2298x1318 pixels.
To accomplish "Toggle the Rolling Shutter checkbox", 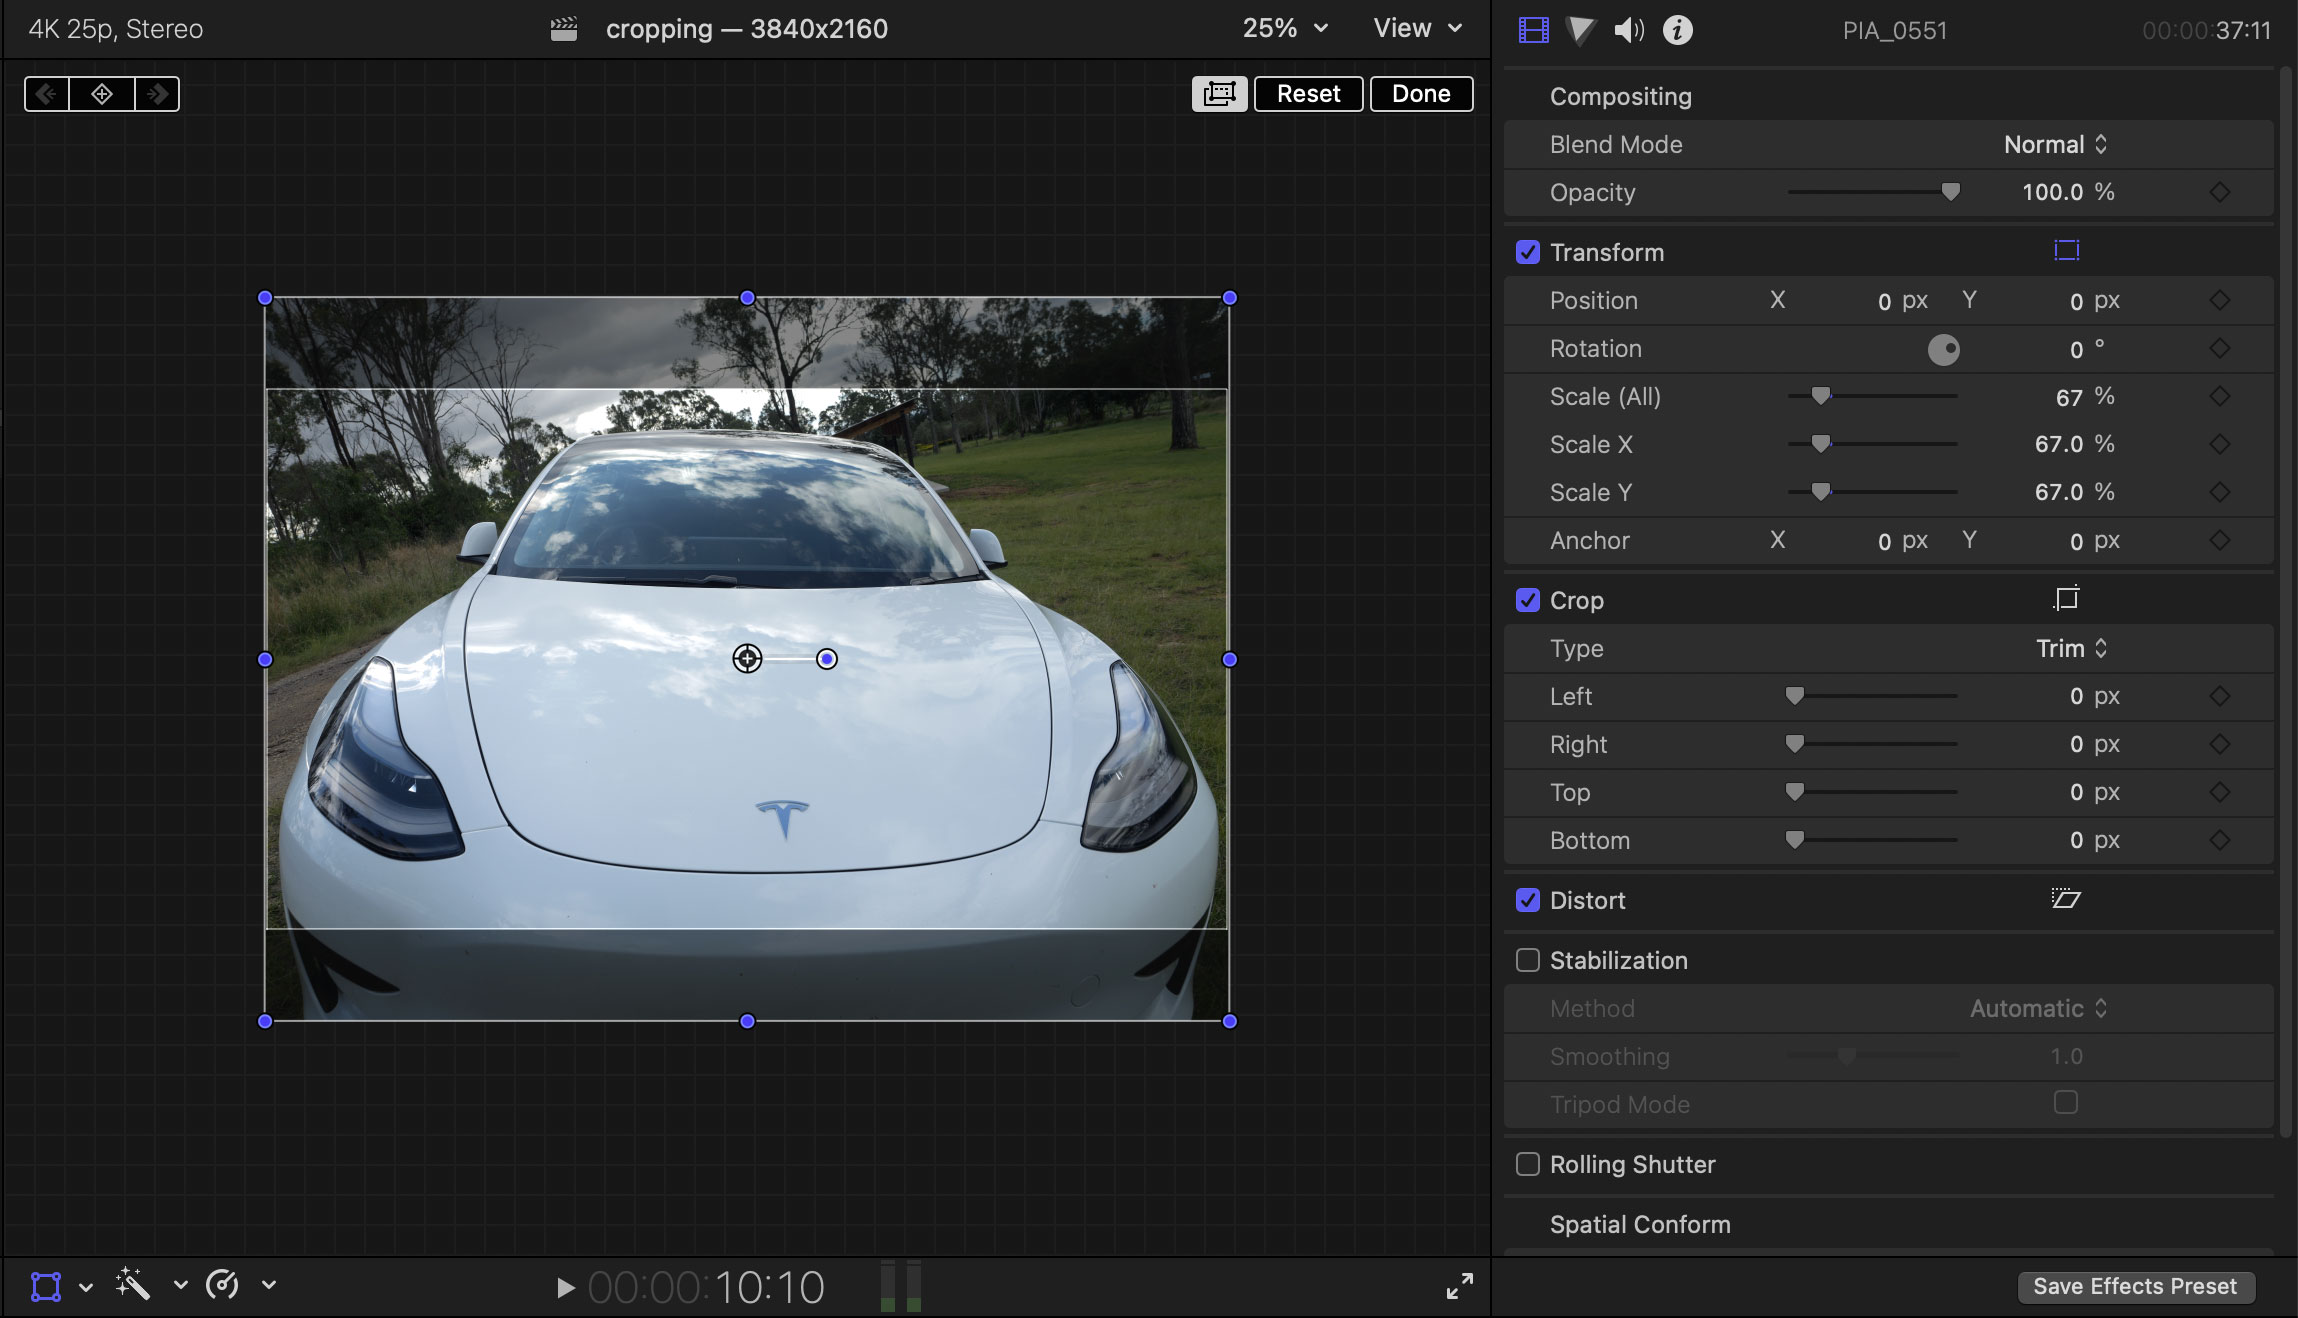I will [x=1528, y=1165].
